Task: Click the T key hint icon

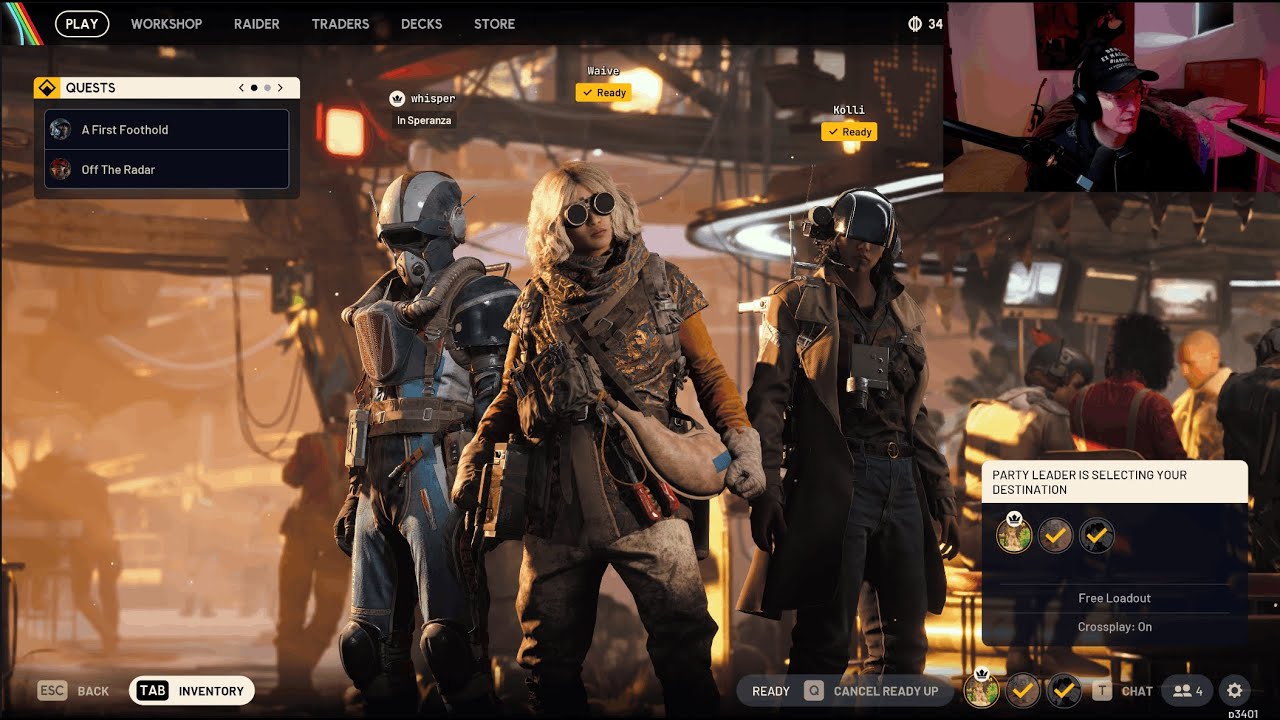Action: [1102, 691]
